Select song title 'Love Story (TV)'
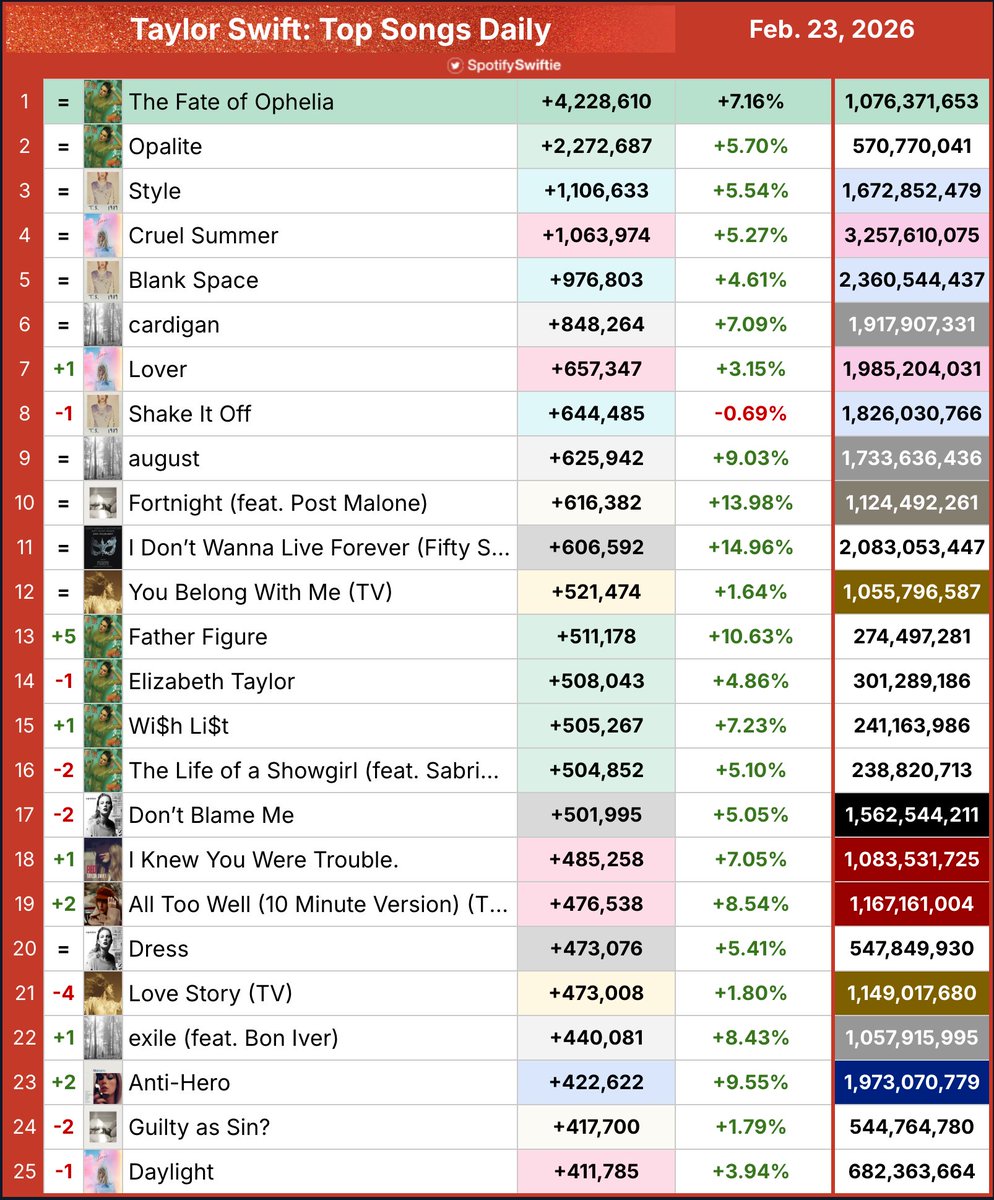This screenshot has width=994, height=1200. (210, 994)
